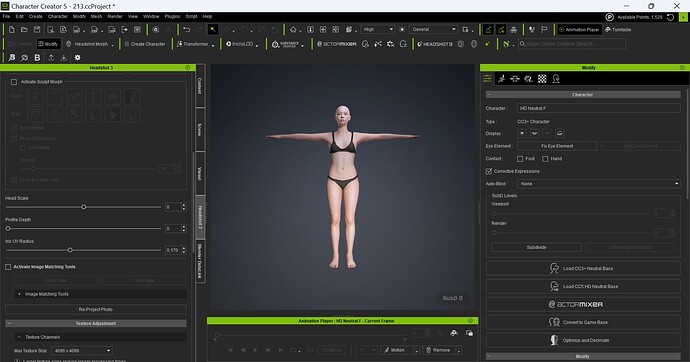
Task: Click the Undo arrow icon
Action: tap(187, 29)
